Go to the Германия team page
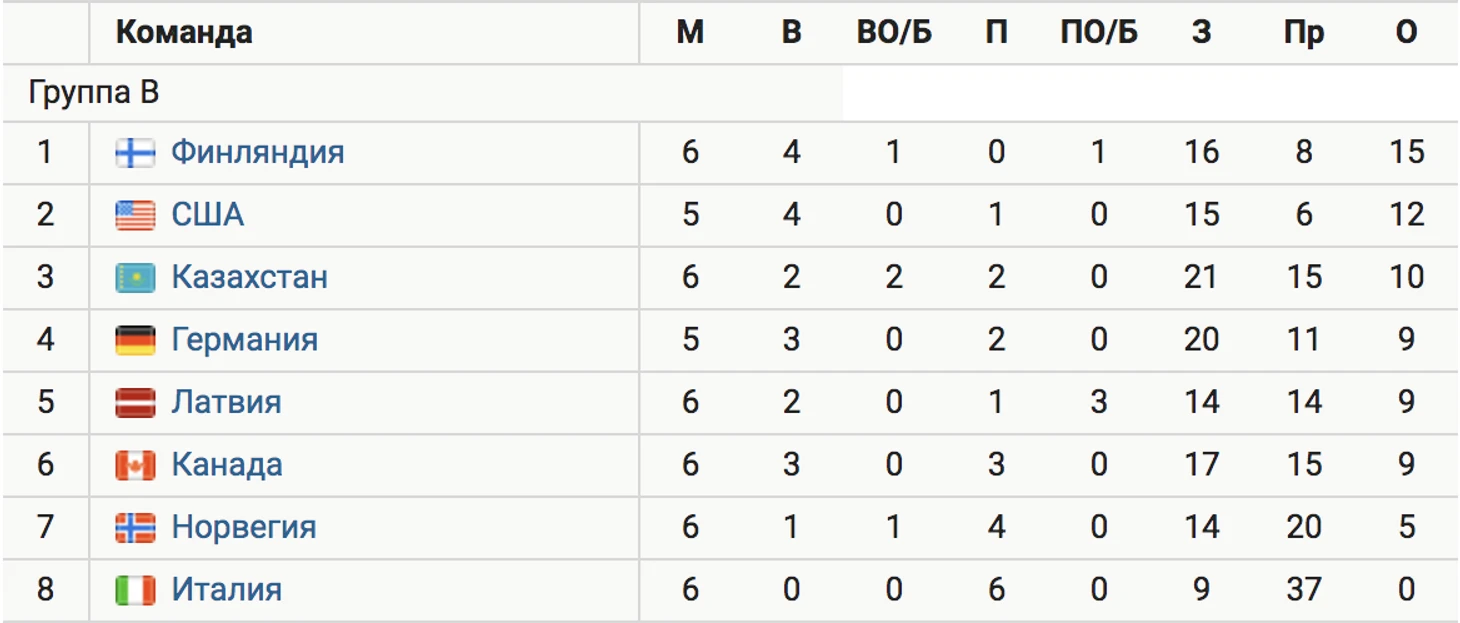This screenshot has width=1460, height=623. tap(244, 340)
